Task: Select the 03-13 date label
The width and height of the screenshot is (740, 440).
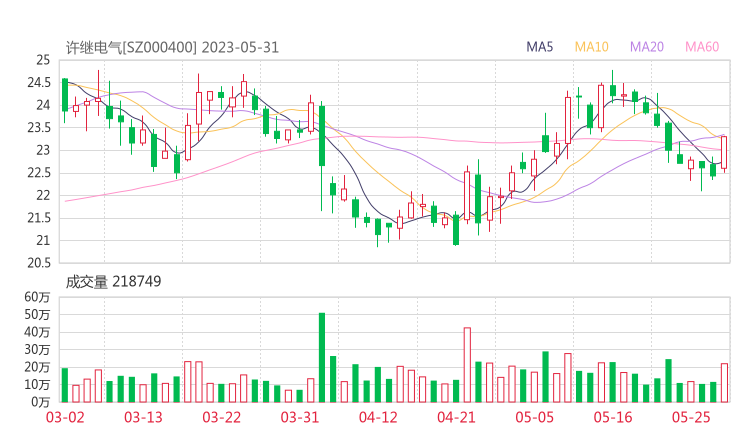Action: [145, 417]
